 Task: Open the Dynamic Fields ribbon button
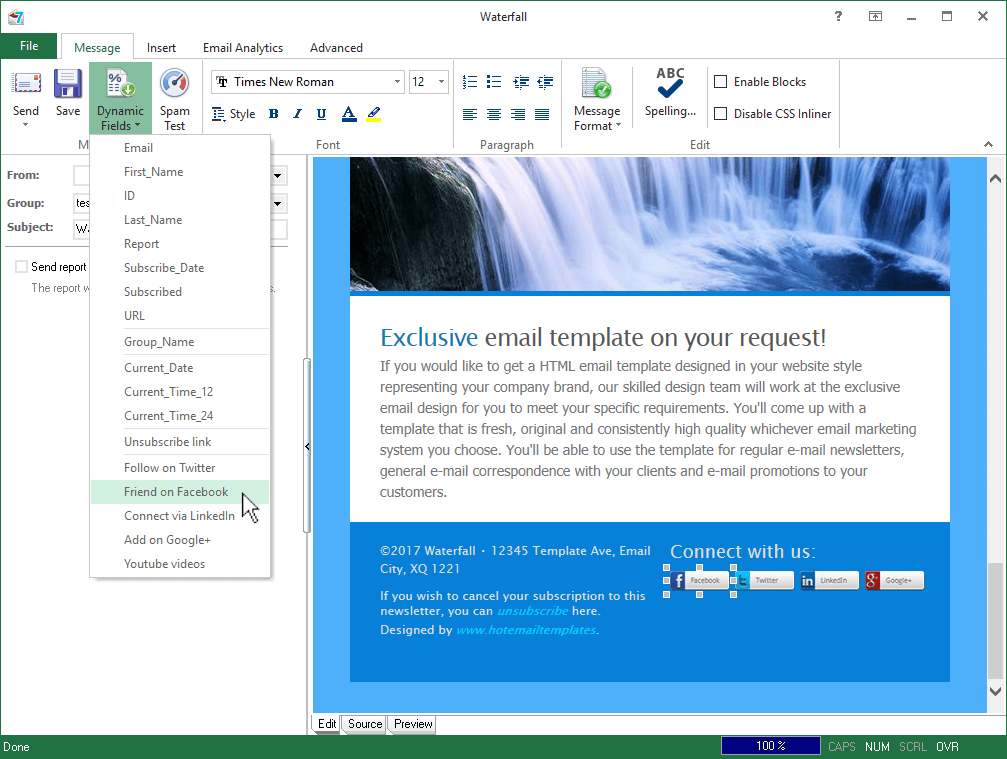[x=120, y=98]
